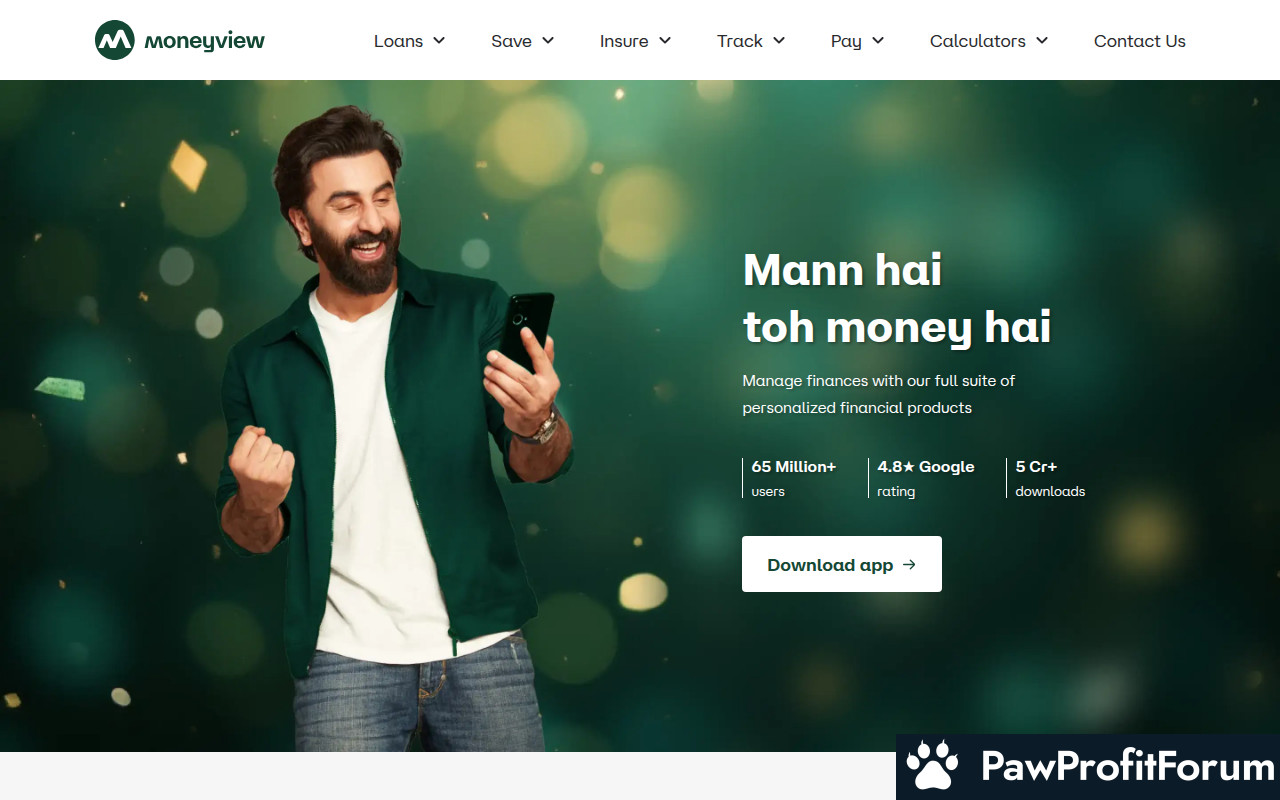Click the moneyview wordmark in header
Screen dimensions: 1280x800
[x=205, y=42]
